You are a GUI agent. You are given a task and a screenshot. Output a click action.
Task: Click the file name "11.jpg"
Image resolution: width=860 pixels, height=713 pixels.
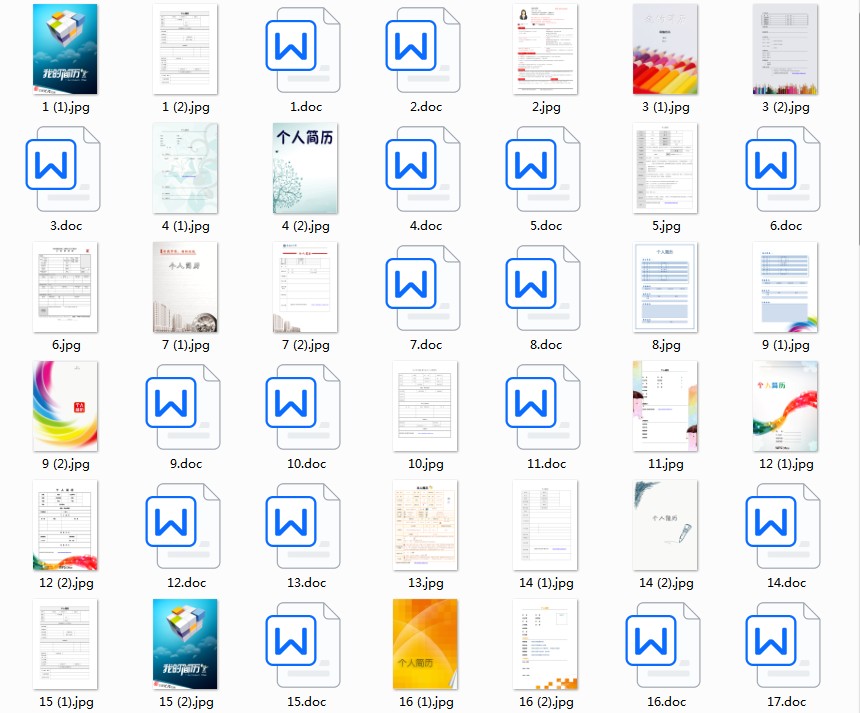(666, 464)
